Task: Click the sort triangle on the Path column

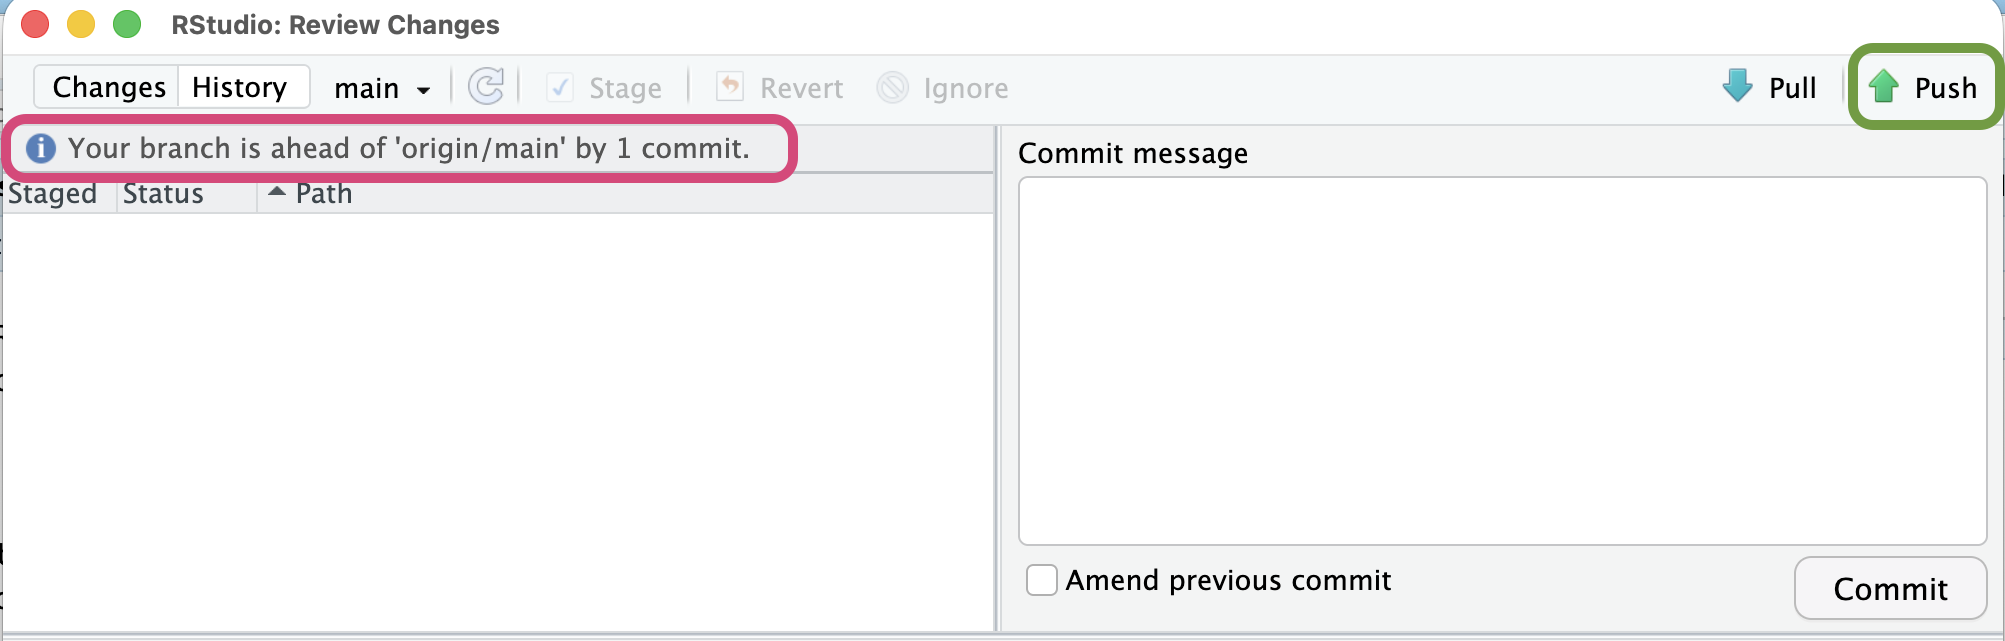Action: (x=276, y=192)
